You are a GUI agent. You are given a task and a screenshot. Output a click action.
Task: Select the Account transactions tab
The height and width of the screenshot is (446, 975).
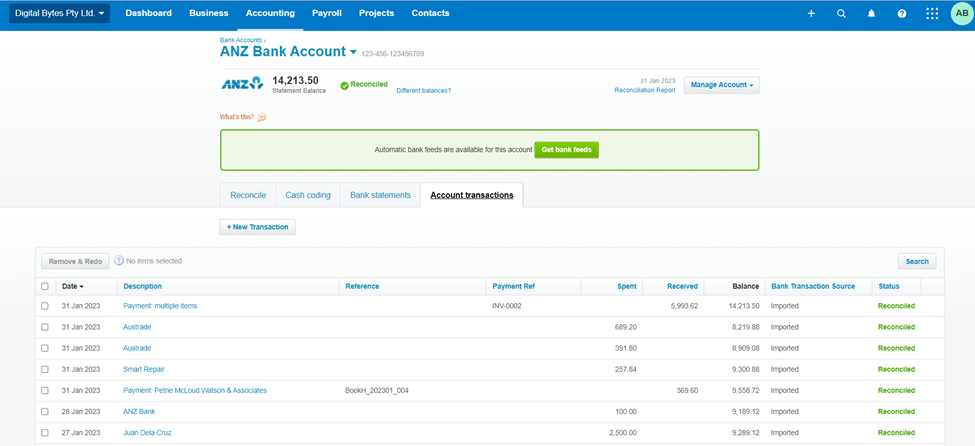(472, 195)
